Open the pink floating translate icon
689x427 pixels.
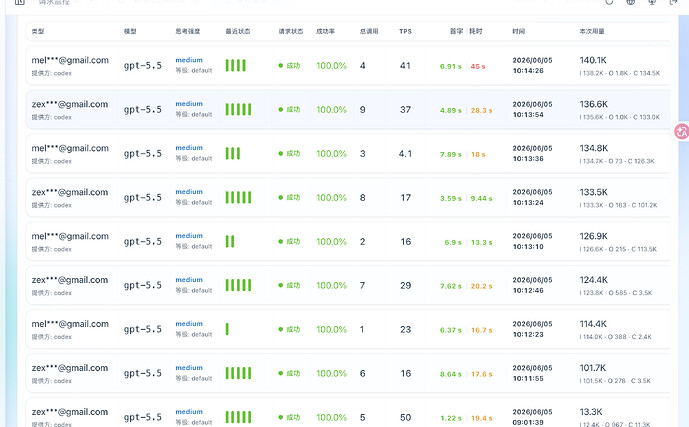point(682,131)
